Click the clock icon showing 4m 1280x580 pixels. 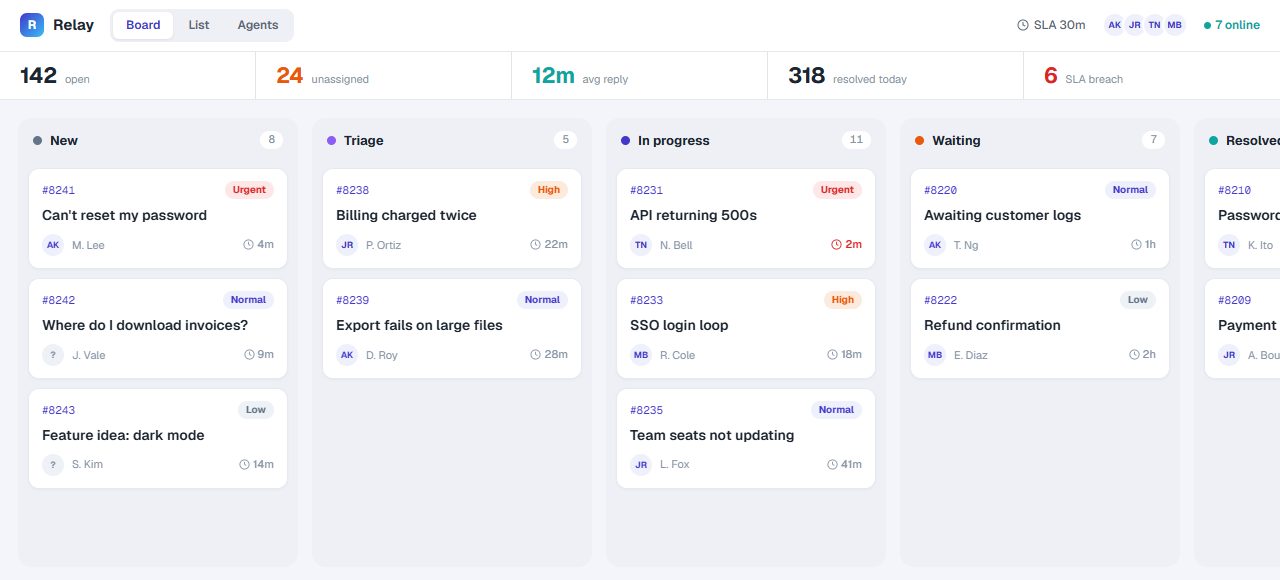249,245
